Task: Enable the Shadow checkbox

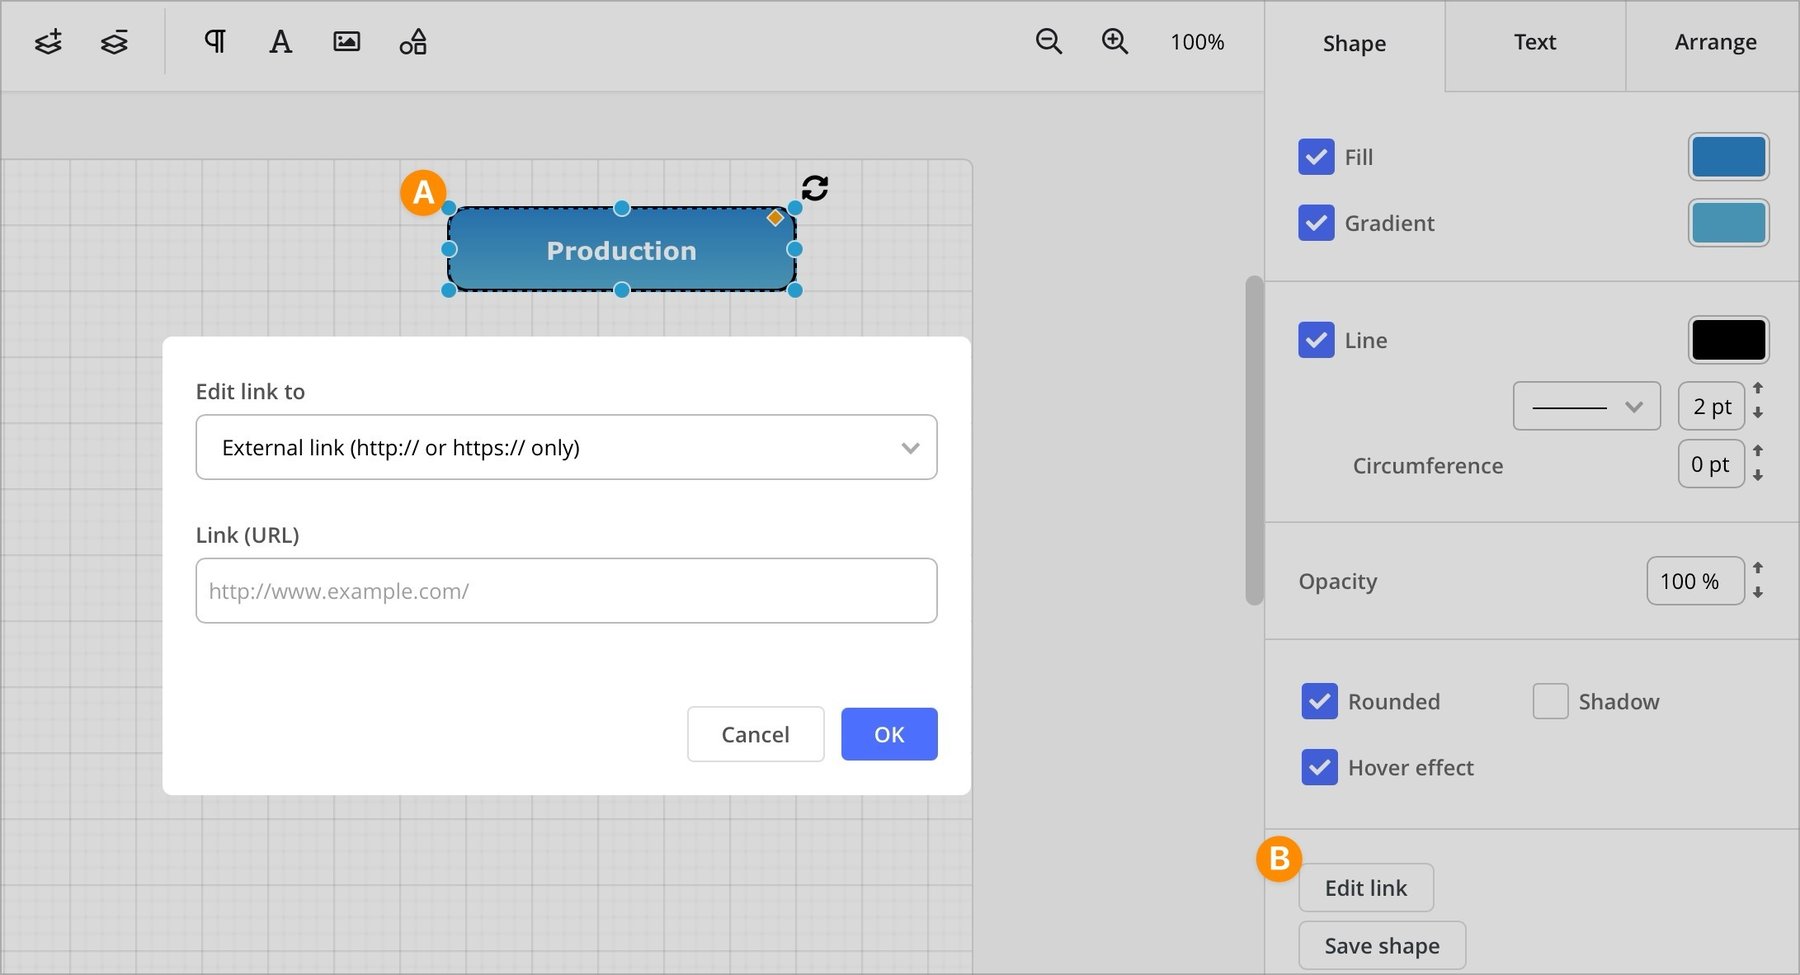Action: [x=1551, y=701]
